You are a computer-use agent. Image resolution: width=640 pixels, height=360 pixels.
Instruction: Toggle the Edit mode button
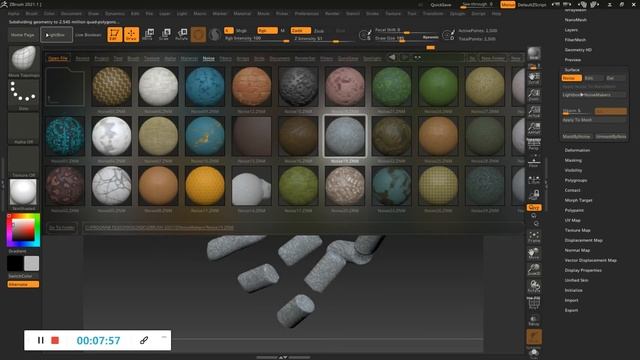(x=115, y=35)
